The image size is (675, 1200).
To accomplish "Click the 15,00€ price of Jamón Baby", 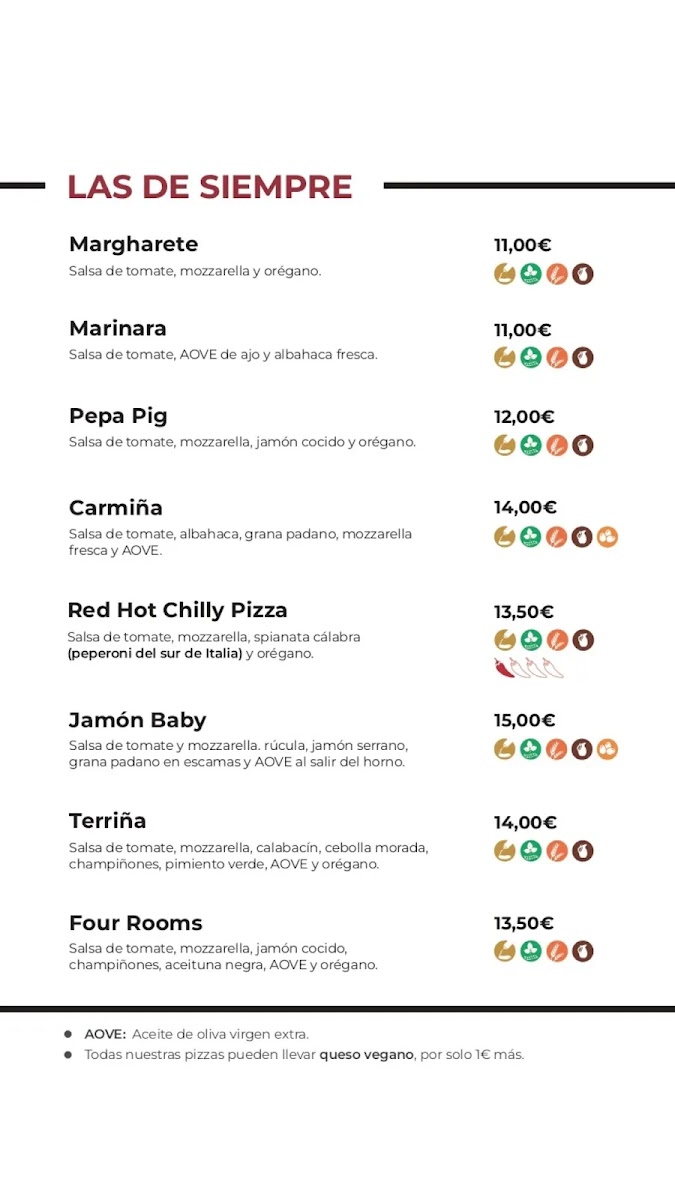I will click(x=524, y=720).
